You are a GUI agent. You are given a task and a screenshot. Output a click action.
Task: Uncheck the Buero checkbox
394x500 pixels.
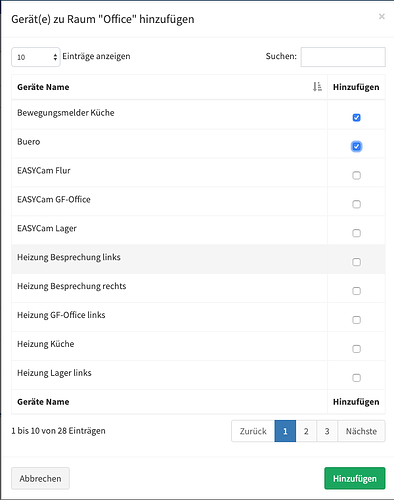[356, 146]
